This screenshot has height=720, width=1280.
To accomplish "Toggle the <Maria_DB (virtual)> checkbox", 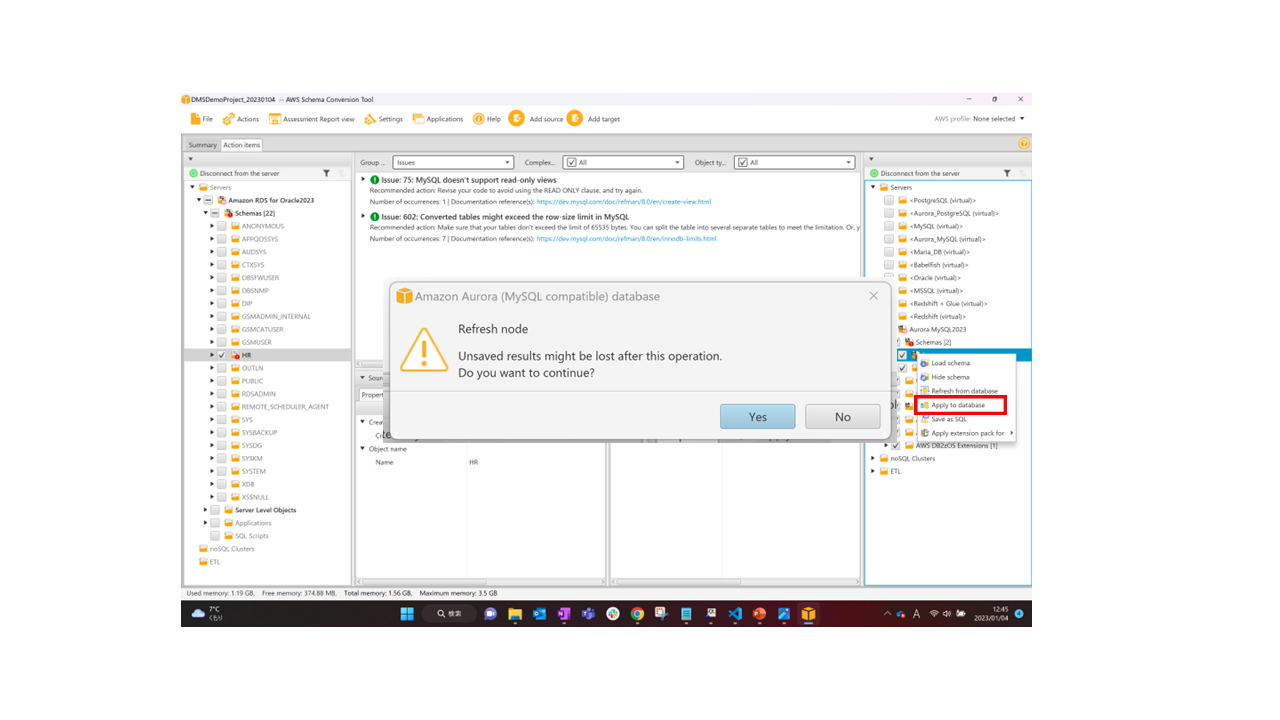I will [x=889, y=252].
